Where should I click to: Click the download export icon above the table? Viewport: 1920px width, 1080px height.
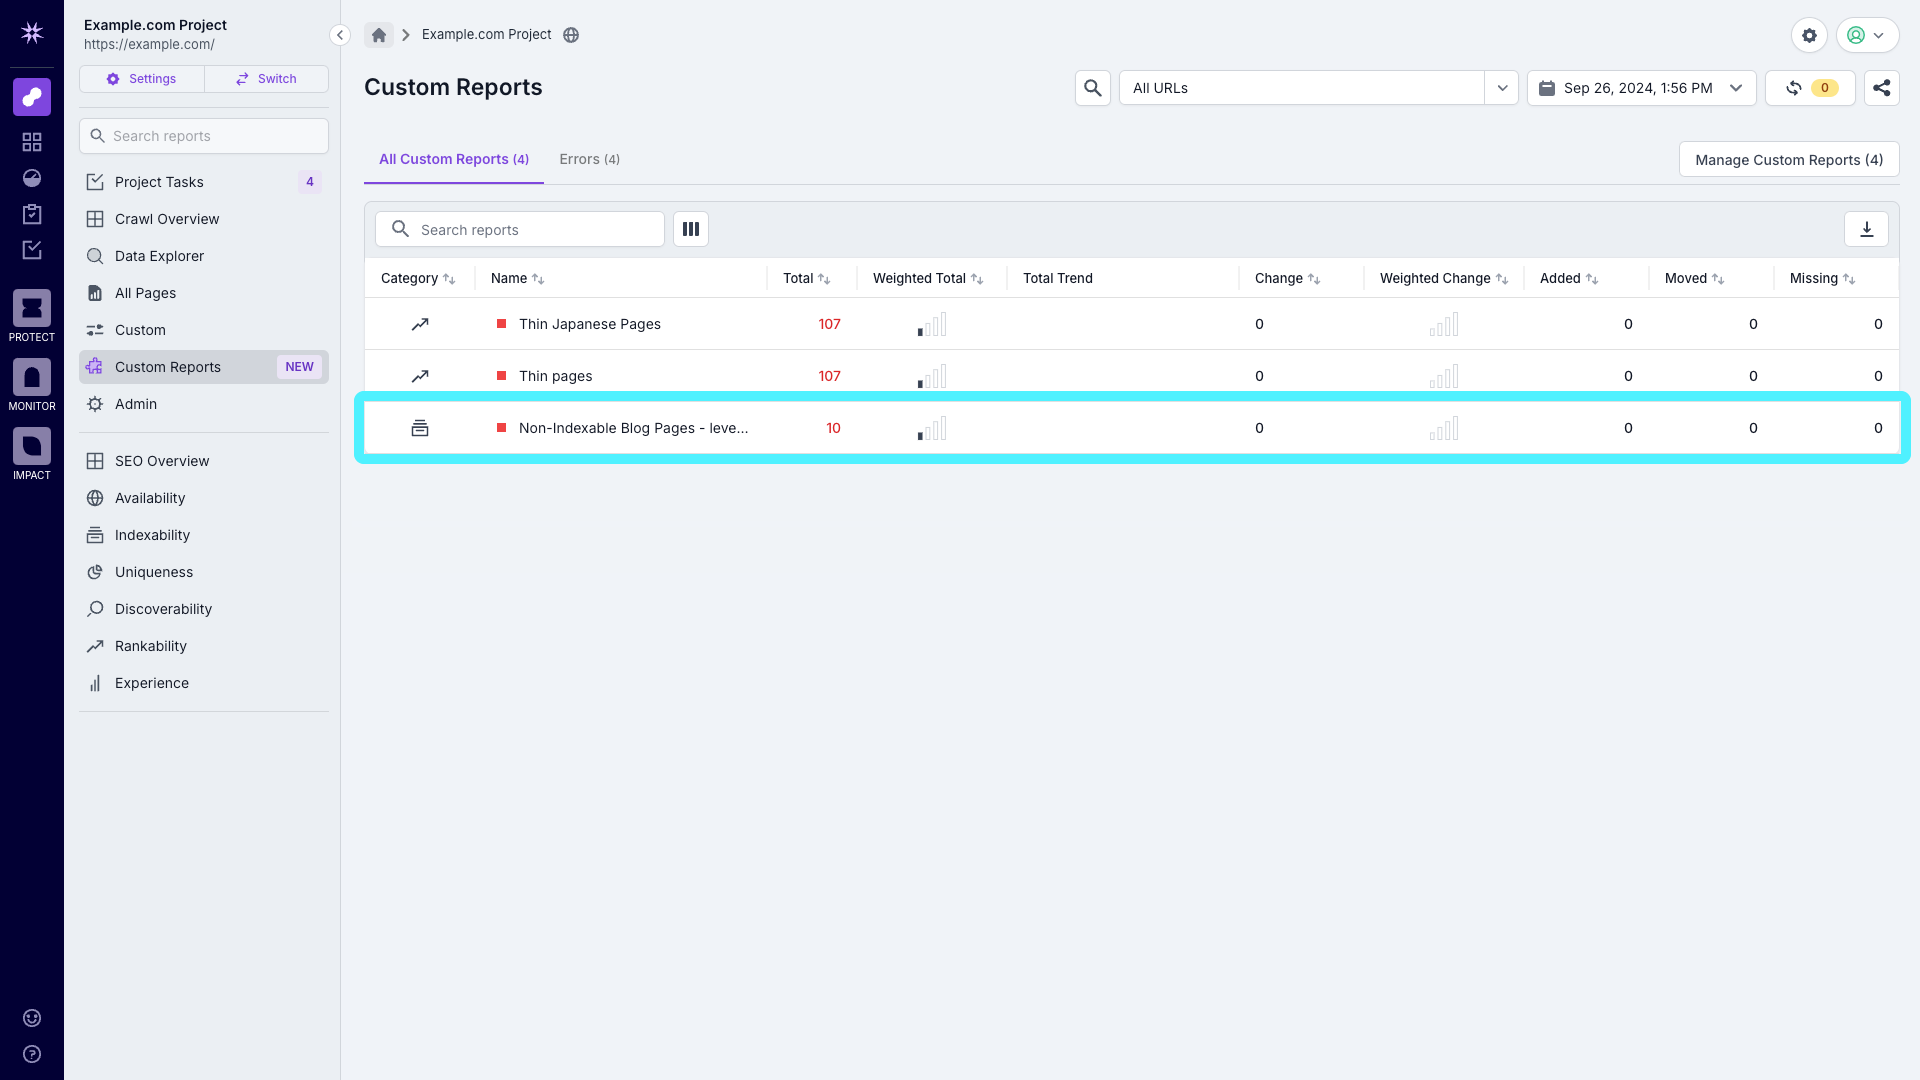pos(1867,229)
